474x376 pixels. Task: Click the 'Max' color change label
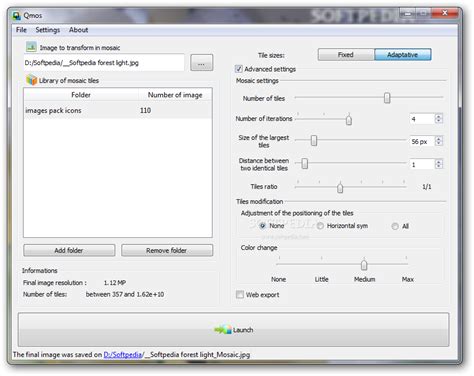(408, 279)
